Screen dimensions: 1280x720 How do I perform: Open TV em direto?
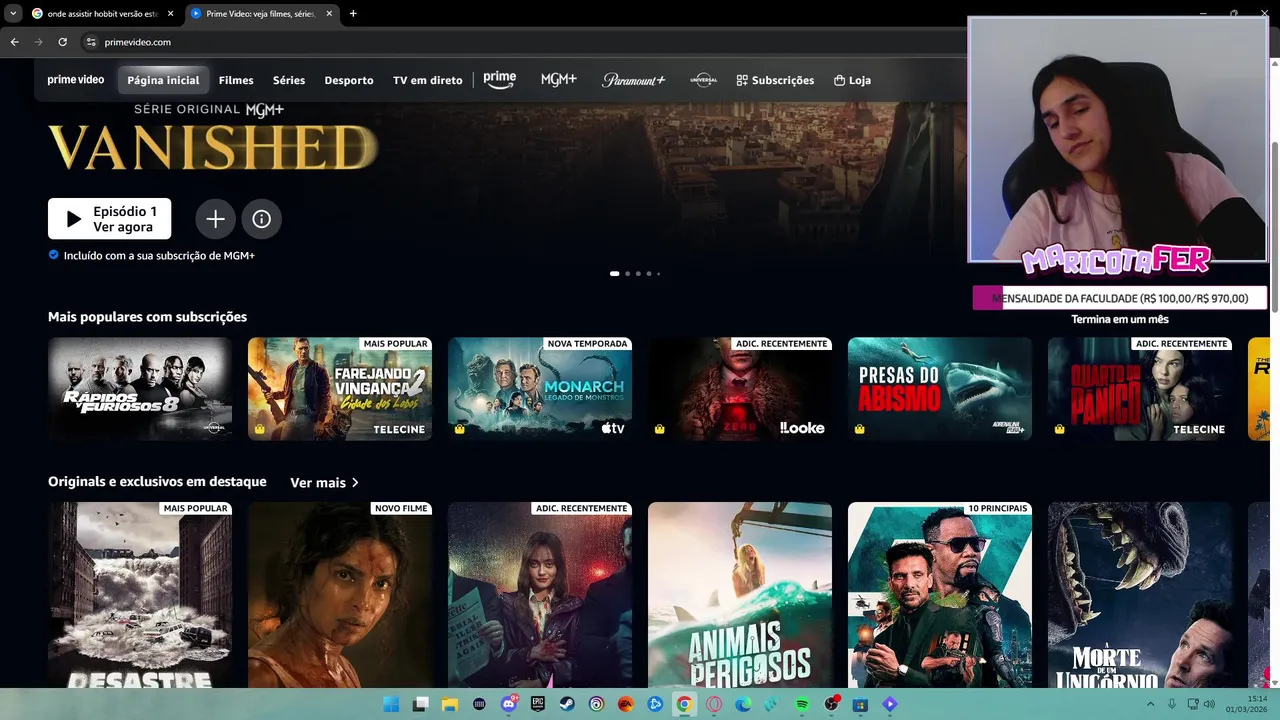pyautogui.click(x=427, y=80)
